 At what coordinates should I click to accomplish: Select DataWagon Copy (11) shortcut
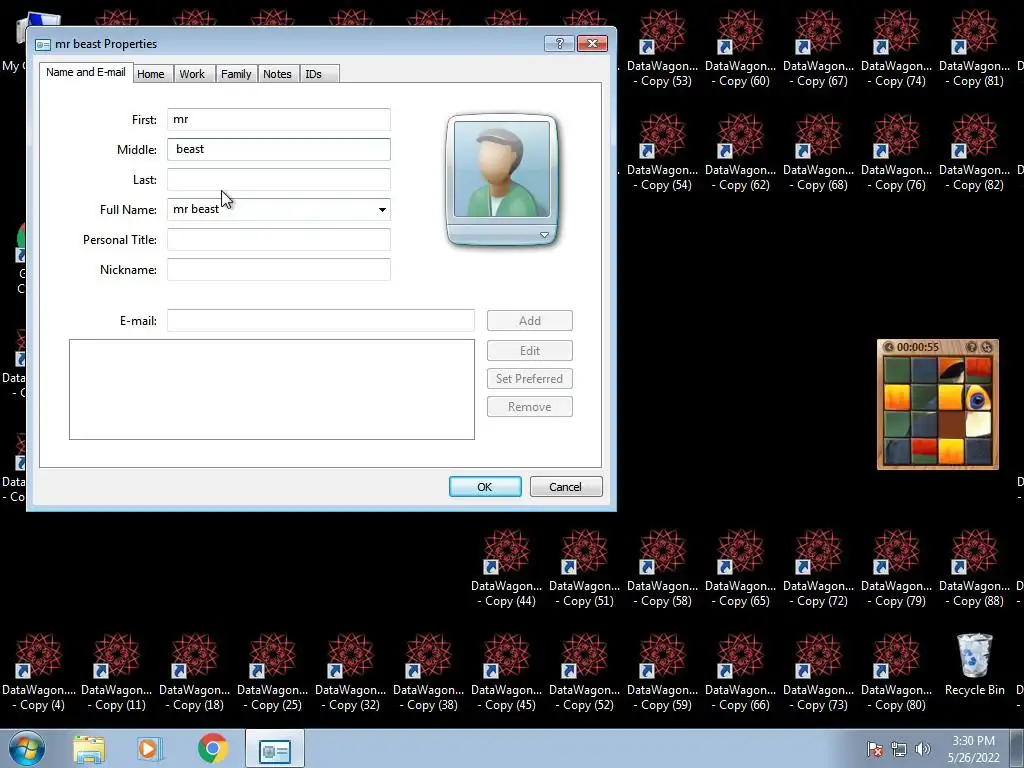pyautogui.click(x=116, y=673)
